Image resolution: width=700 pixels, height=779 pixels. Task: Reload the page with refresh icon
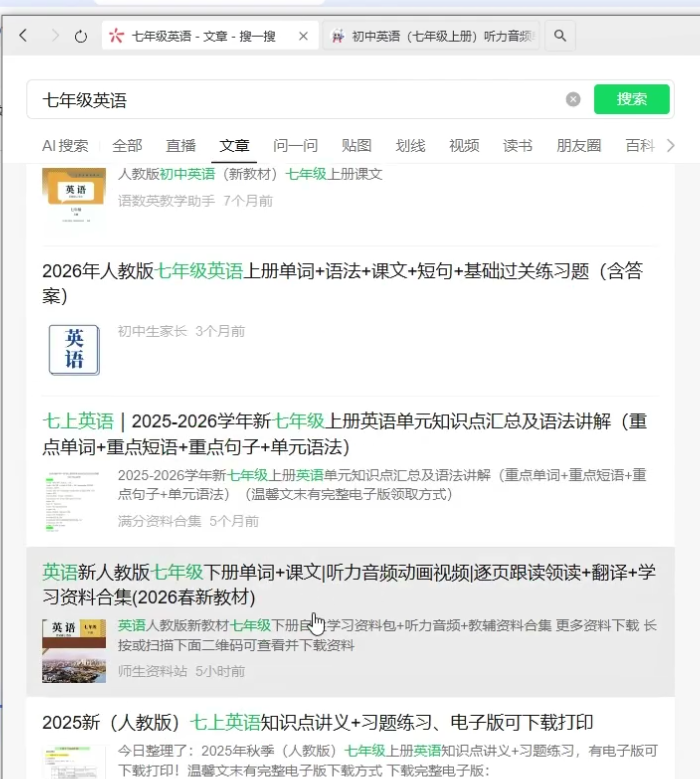[x=81, y=36]
